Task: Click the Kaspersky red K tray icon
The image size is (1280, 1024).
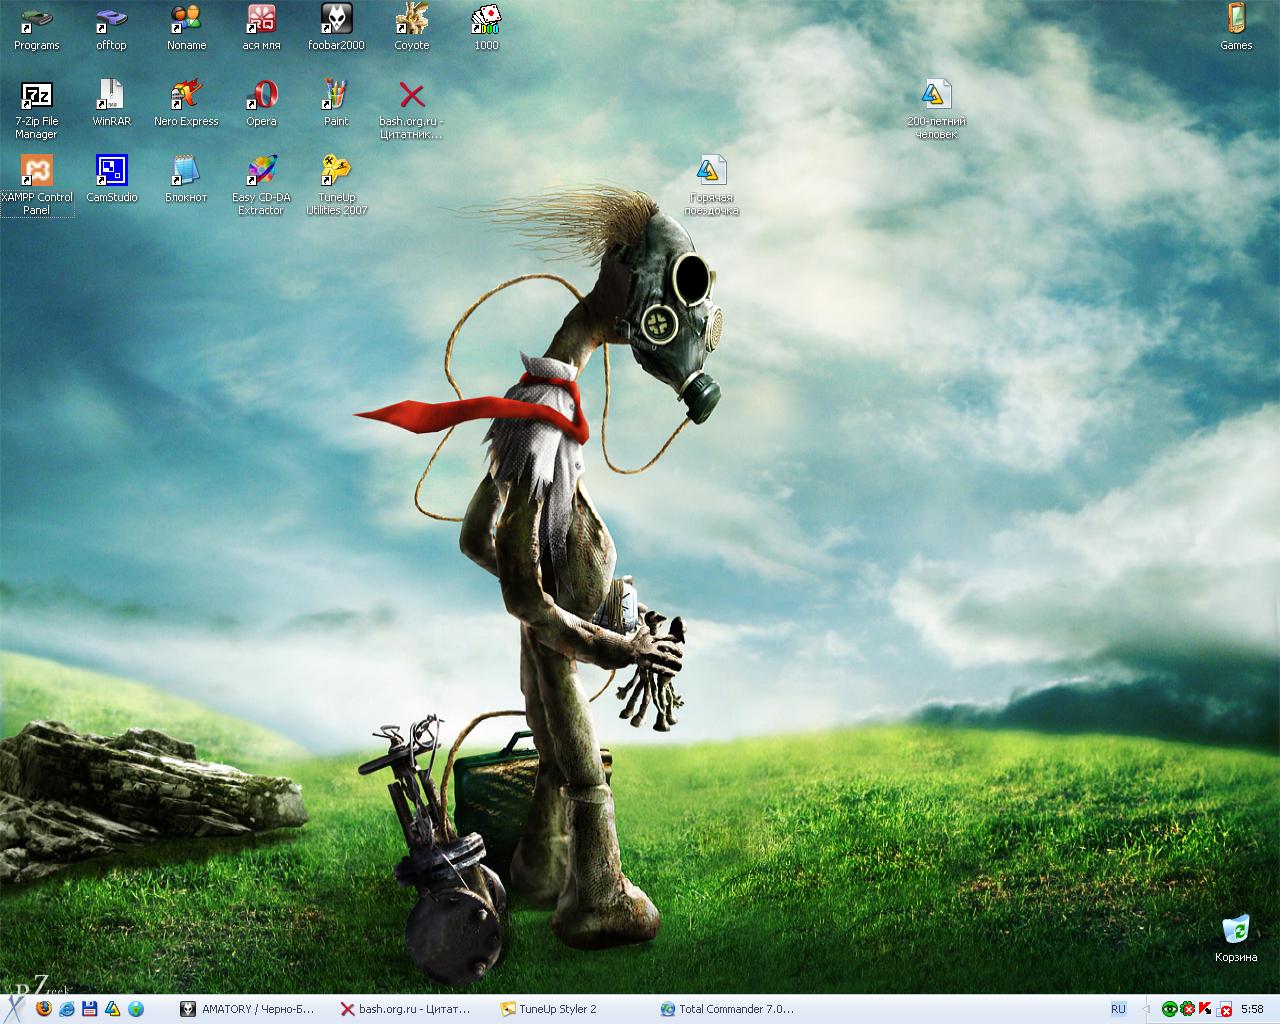Action: (1205, 1009)
